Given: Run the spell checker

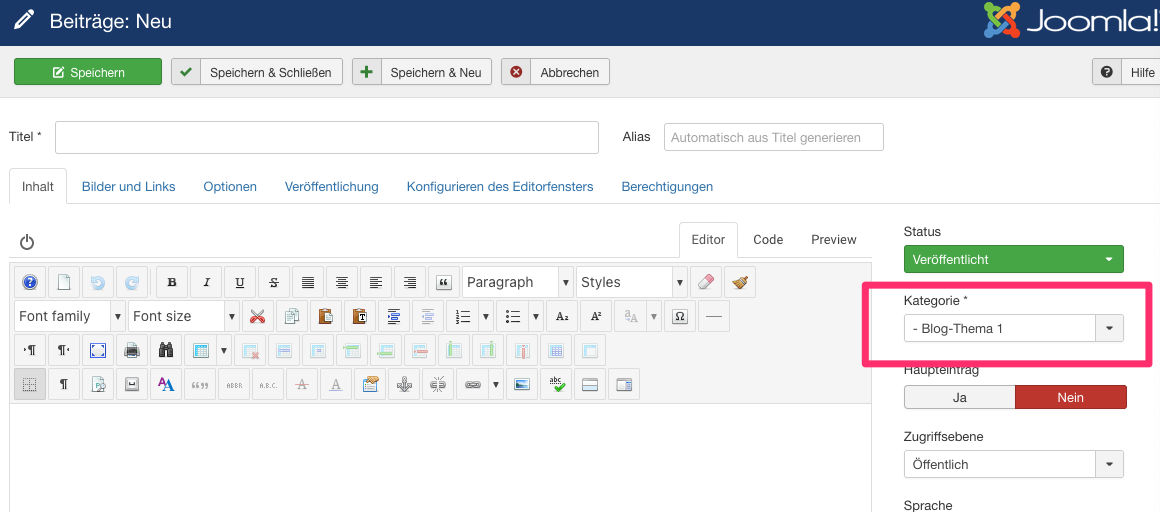Looking at the screenshot, I should tap(556, 385).
